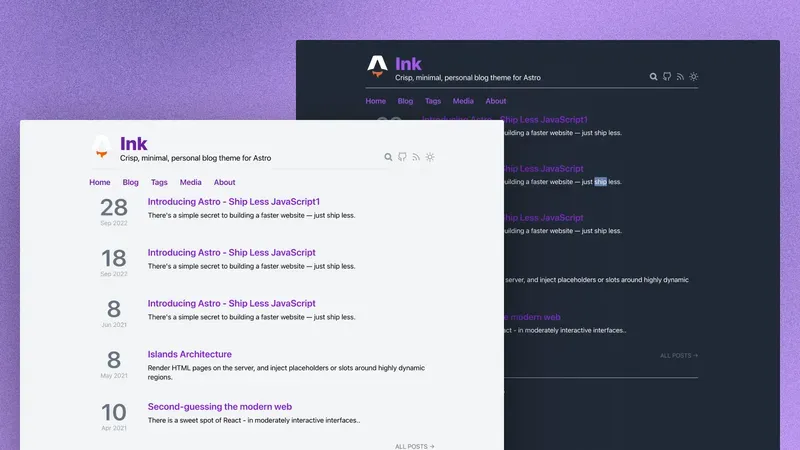Viewport: 800px width, 450px height.
Task: Go to Home in the light theme navigation
Action: [x=100, y=182]
